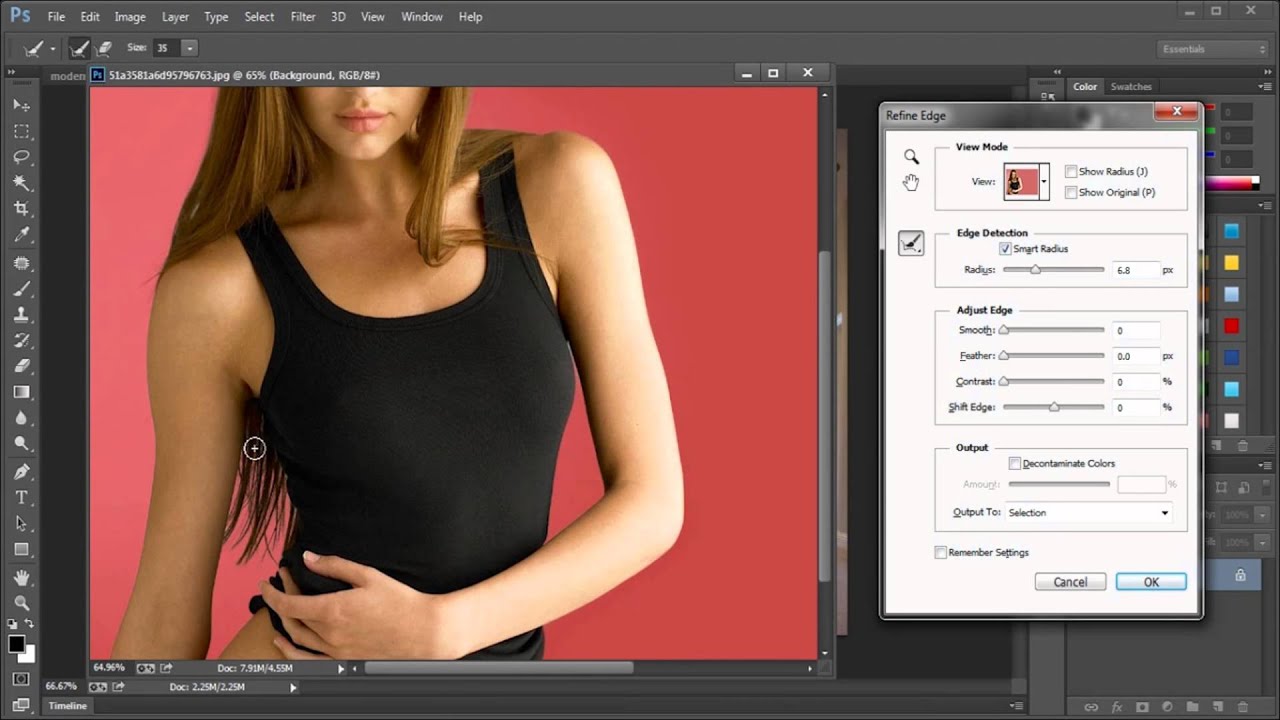Select the Healing Brush tool
Screen dimensions: 1280x720
point(21,263)
